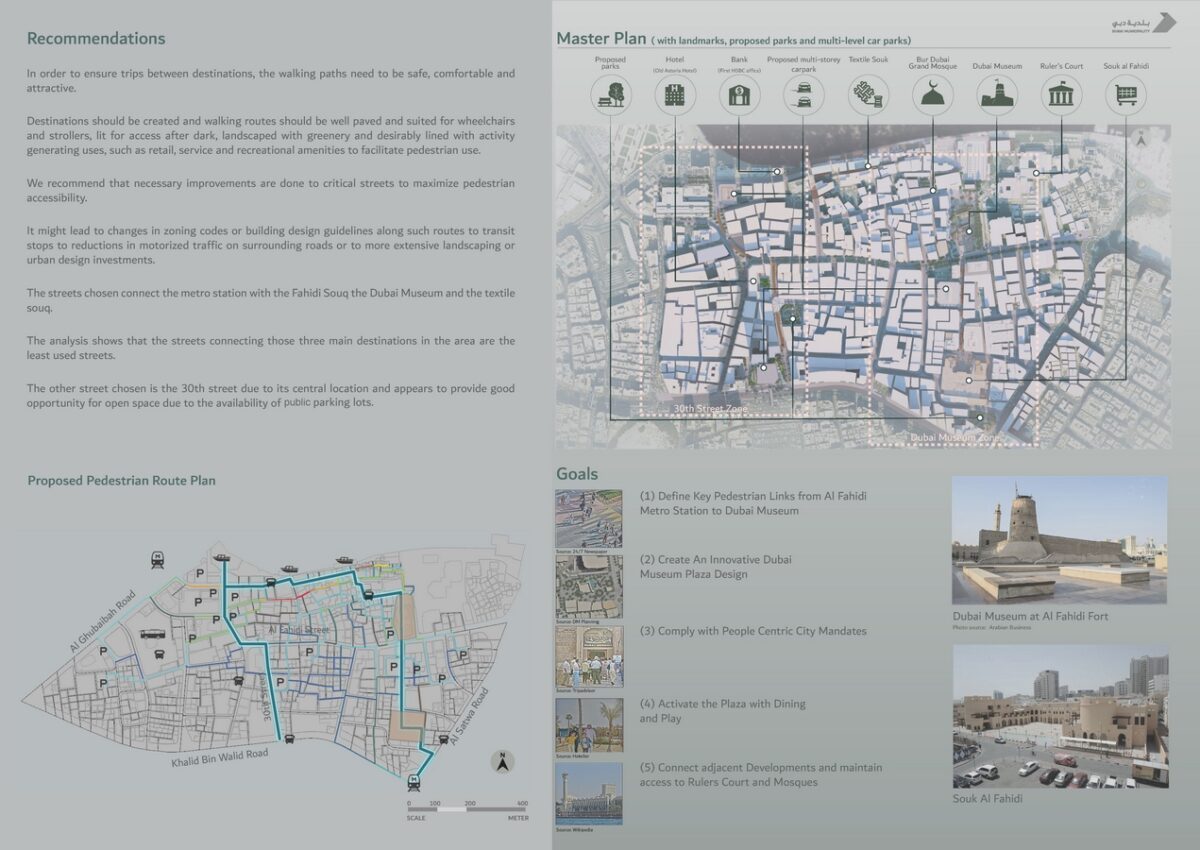This screenshot has height=850, width=1200.
Task: Click the Recommendations heading link
Action: pos(96,38)
